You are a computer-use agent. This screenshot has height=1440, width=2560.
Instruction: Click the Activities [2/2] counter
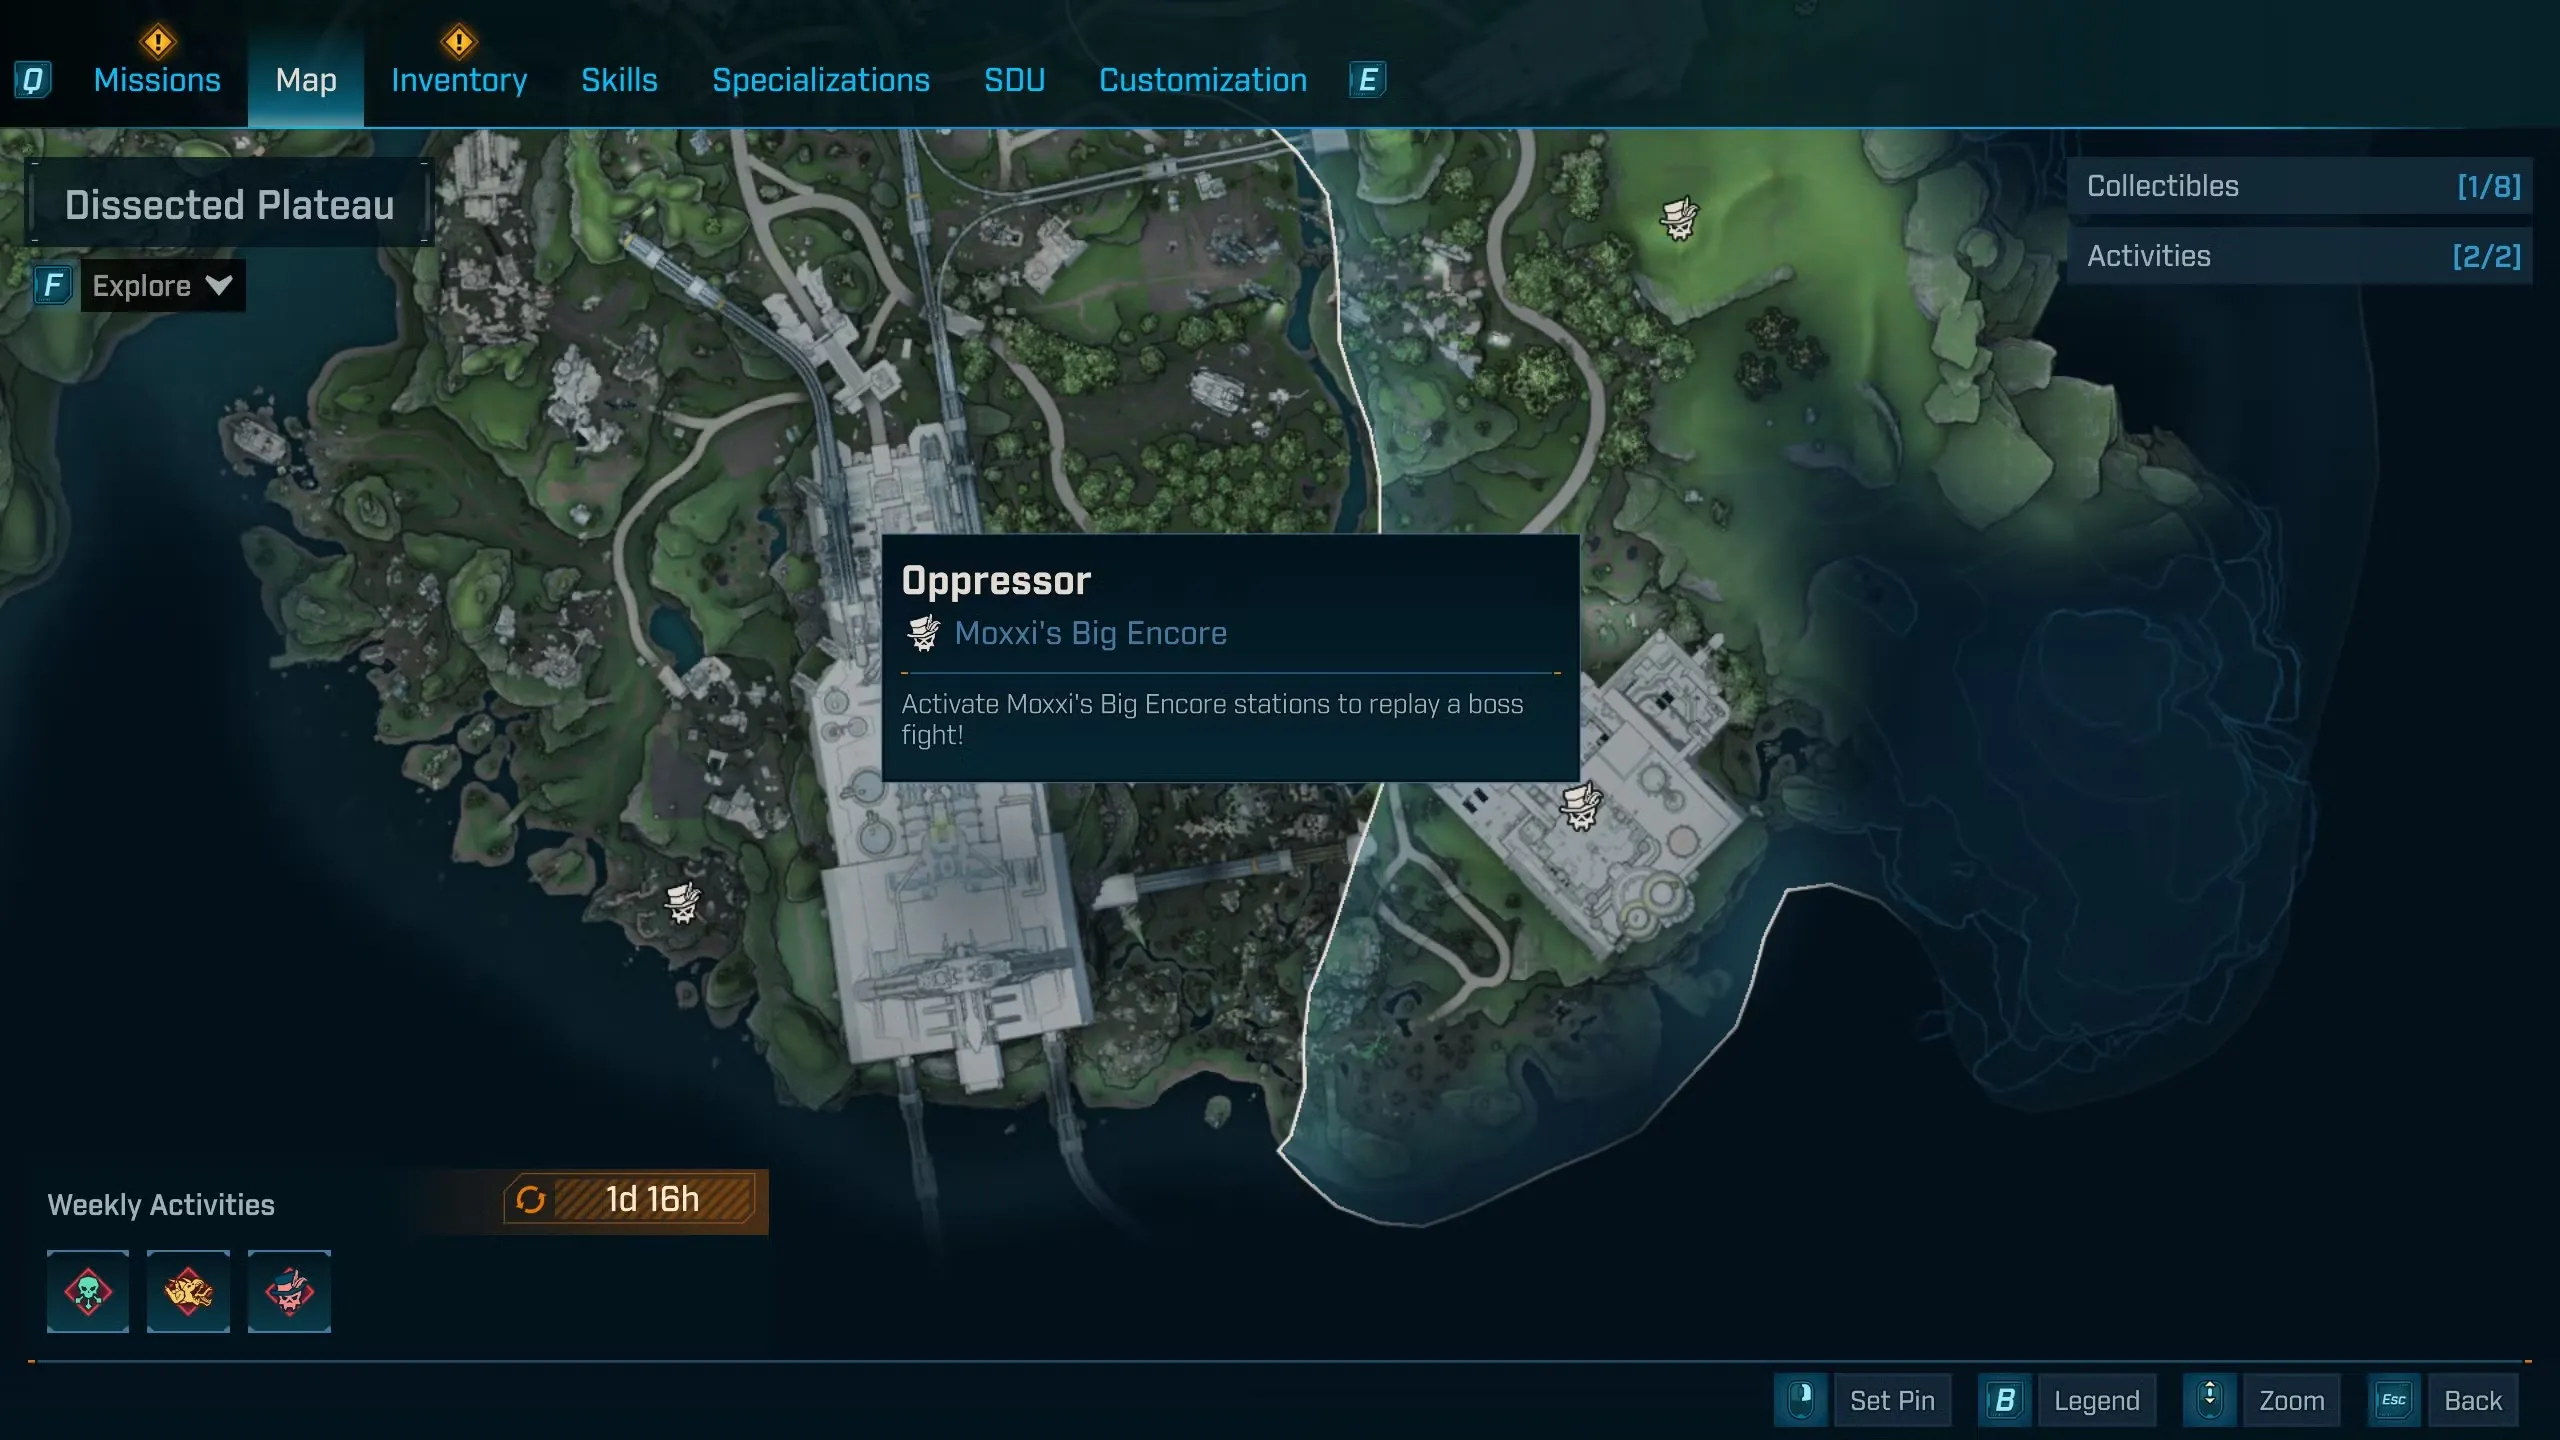click(x=2487, y=256)
